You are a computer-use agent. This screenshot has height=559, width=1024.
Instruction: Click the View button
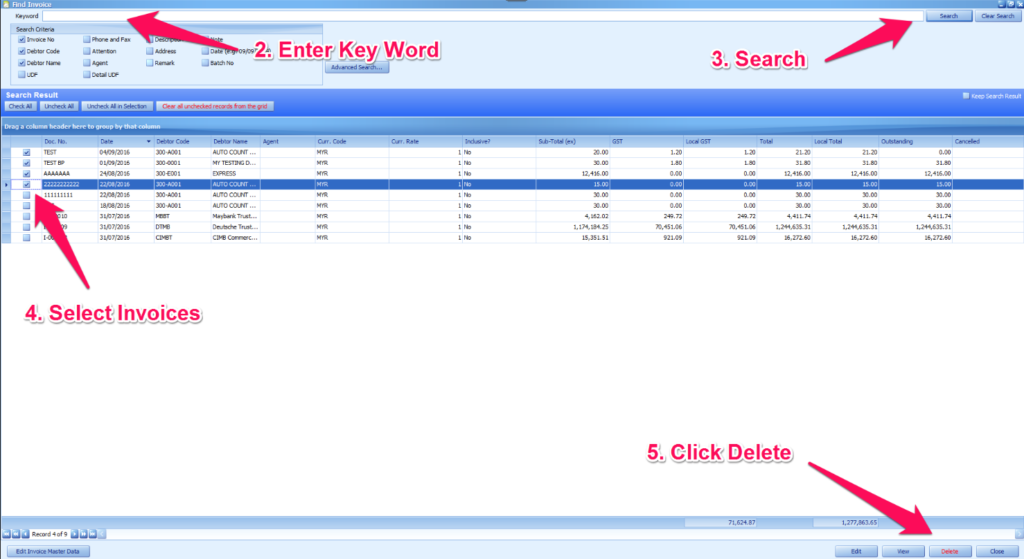pos(903,551)
